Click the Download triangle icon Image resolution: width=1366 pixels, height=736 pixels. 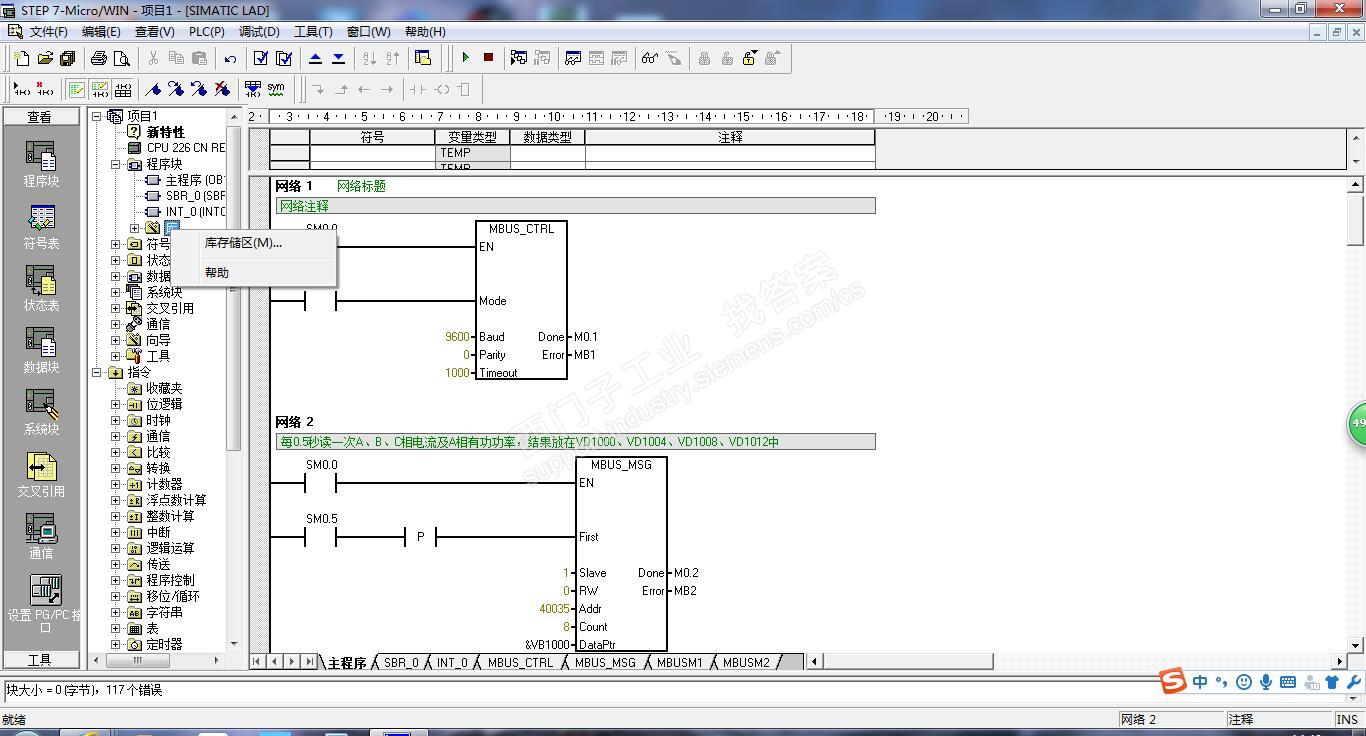pos(339,58)
